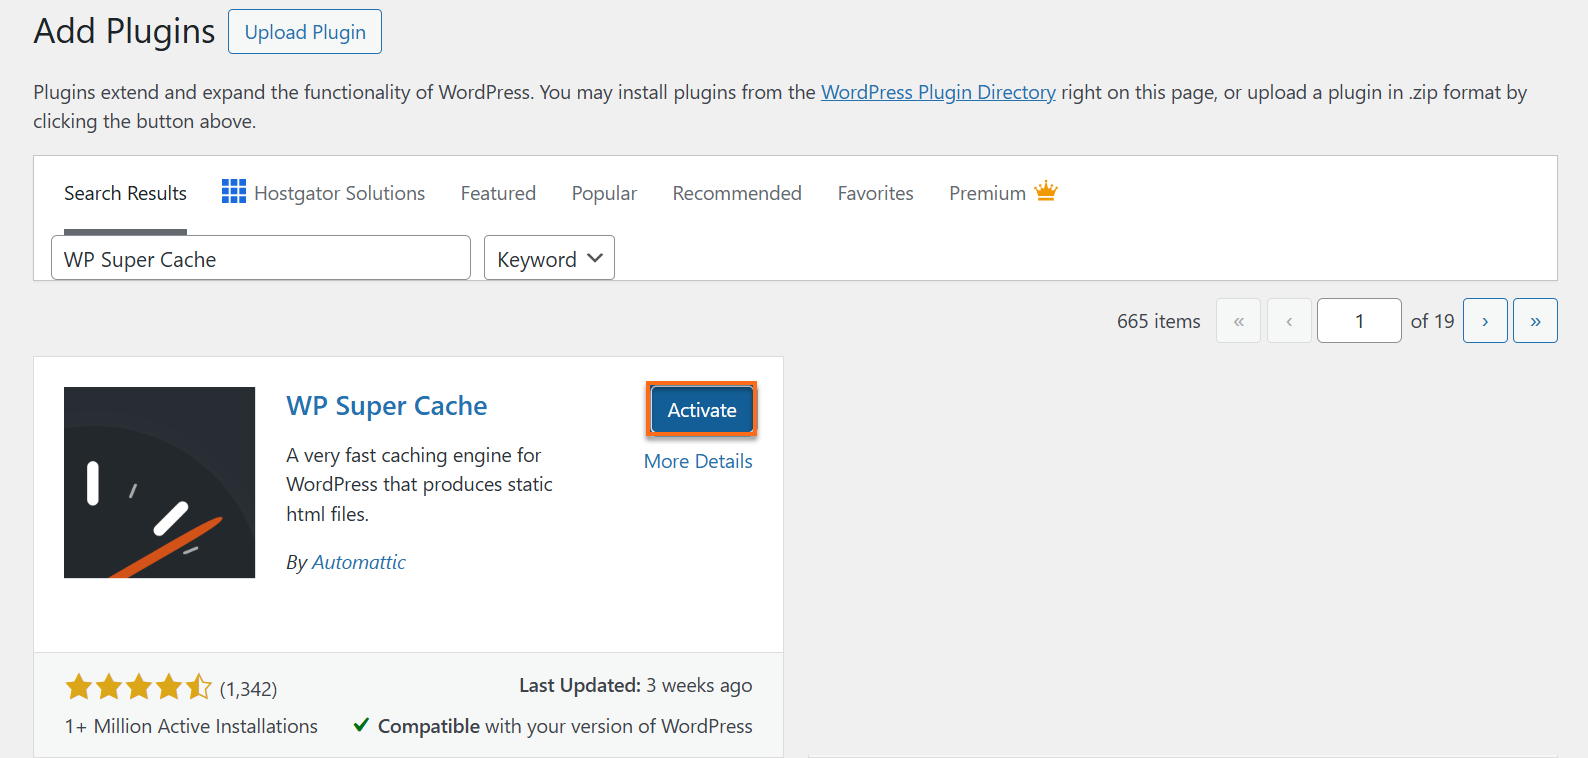Switch to the Popular tab
1588x758 pixels.
(604, 193)
